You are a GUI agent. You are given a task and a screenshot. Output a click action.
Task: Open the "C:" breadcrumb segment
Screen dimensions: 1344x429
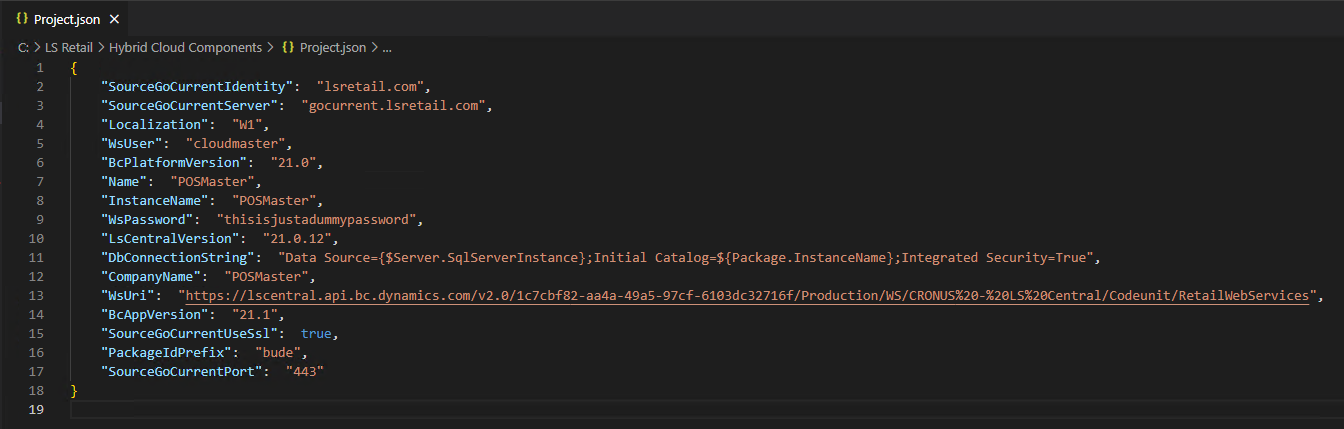click(23, 47)
